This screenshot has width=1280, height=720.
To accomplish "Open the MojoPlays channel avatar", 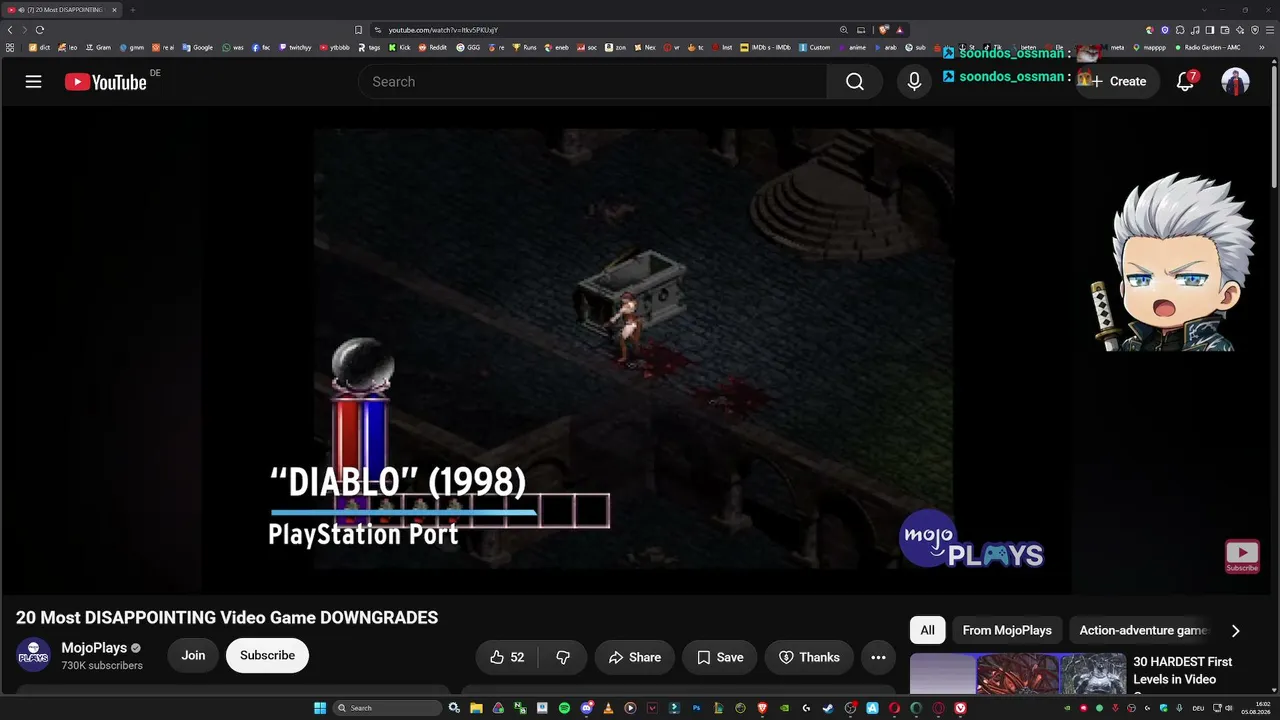I will click(x=34, y=656).
